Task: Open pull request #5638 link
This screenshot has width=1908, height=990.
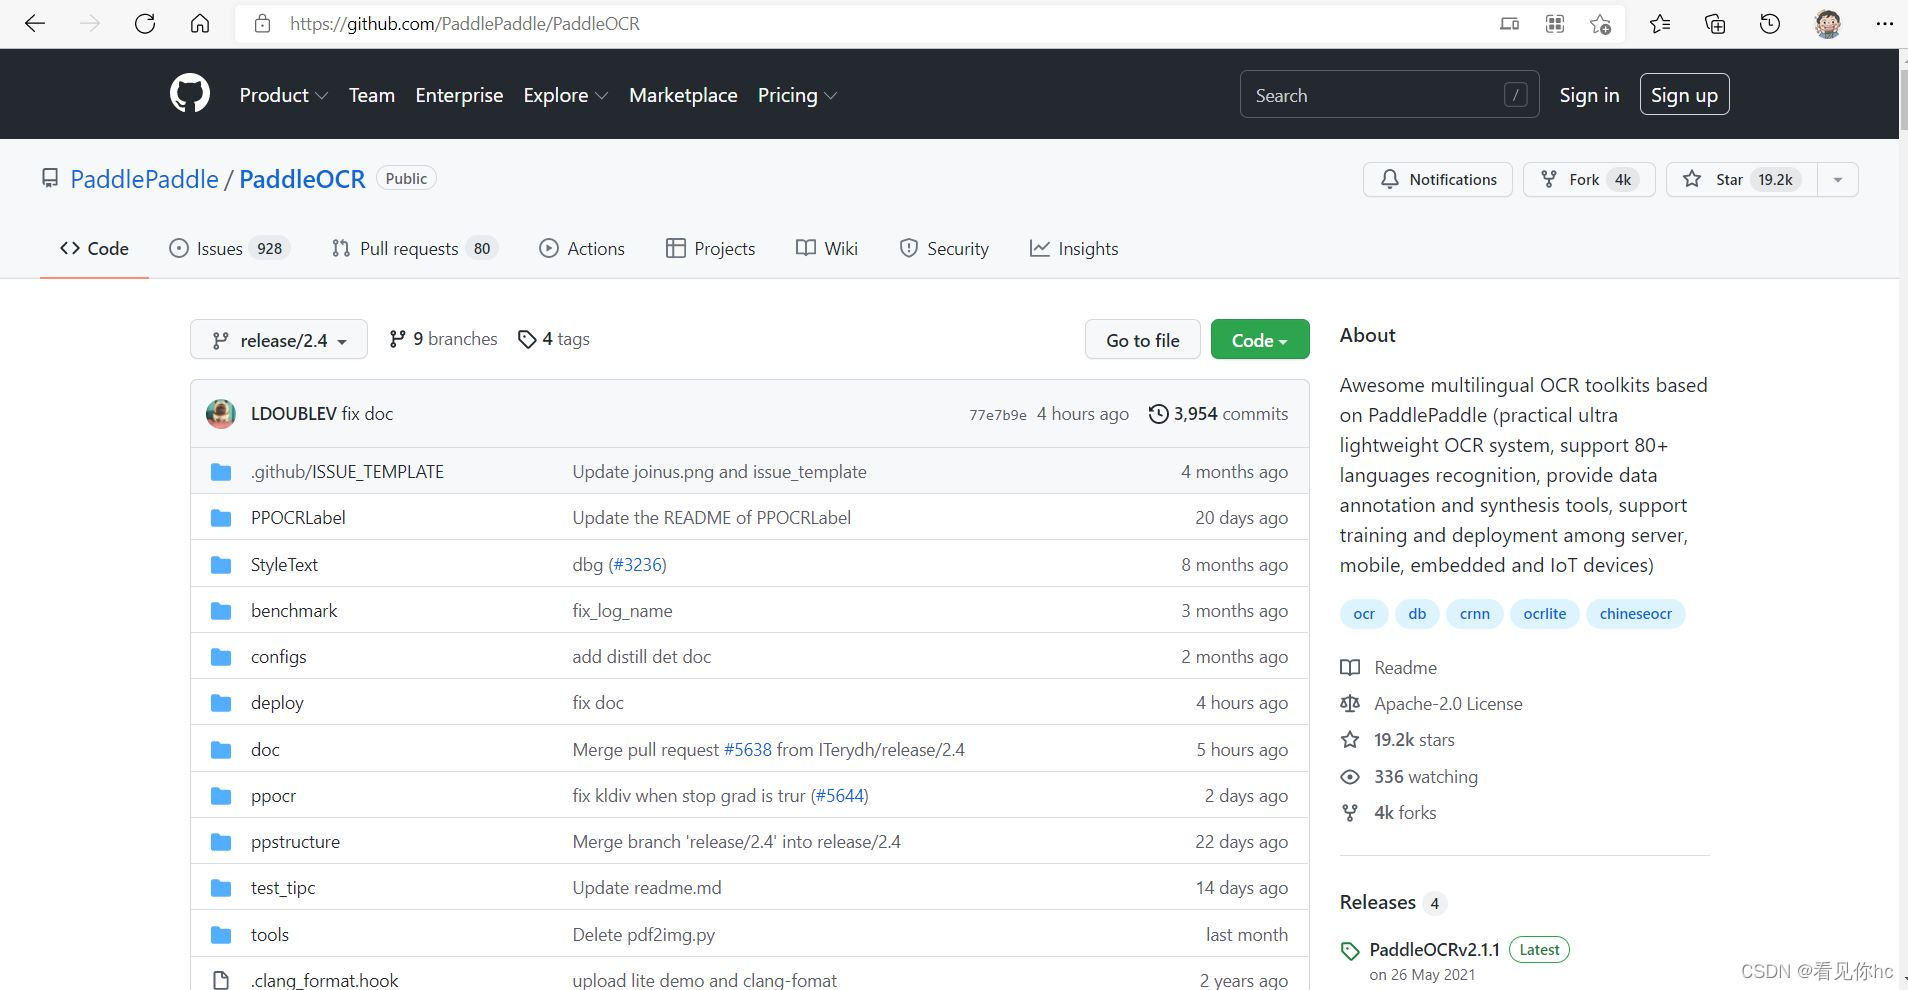Action: pyautogui.click(x=747, y=750)
